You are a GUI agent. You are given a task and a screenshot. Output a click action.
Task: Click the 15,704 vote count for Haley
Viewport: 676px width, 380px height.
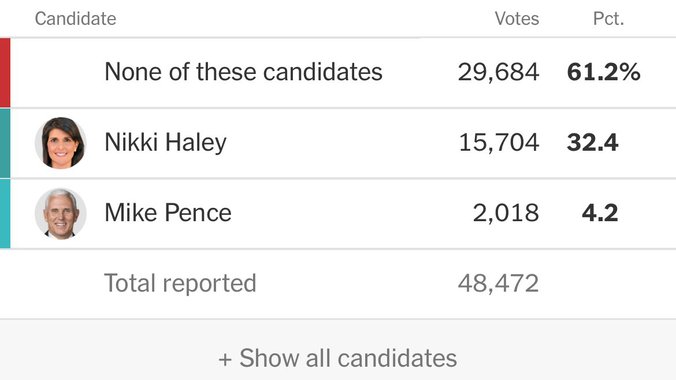tap(499, 142)
